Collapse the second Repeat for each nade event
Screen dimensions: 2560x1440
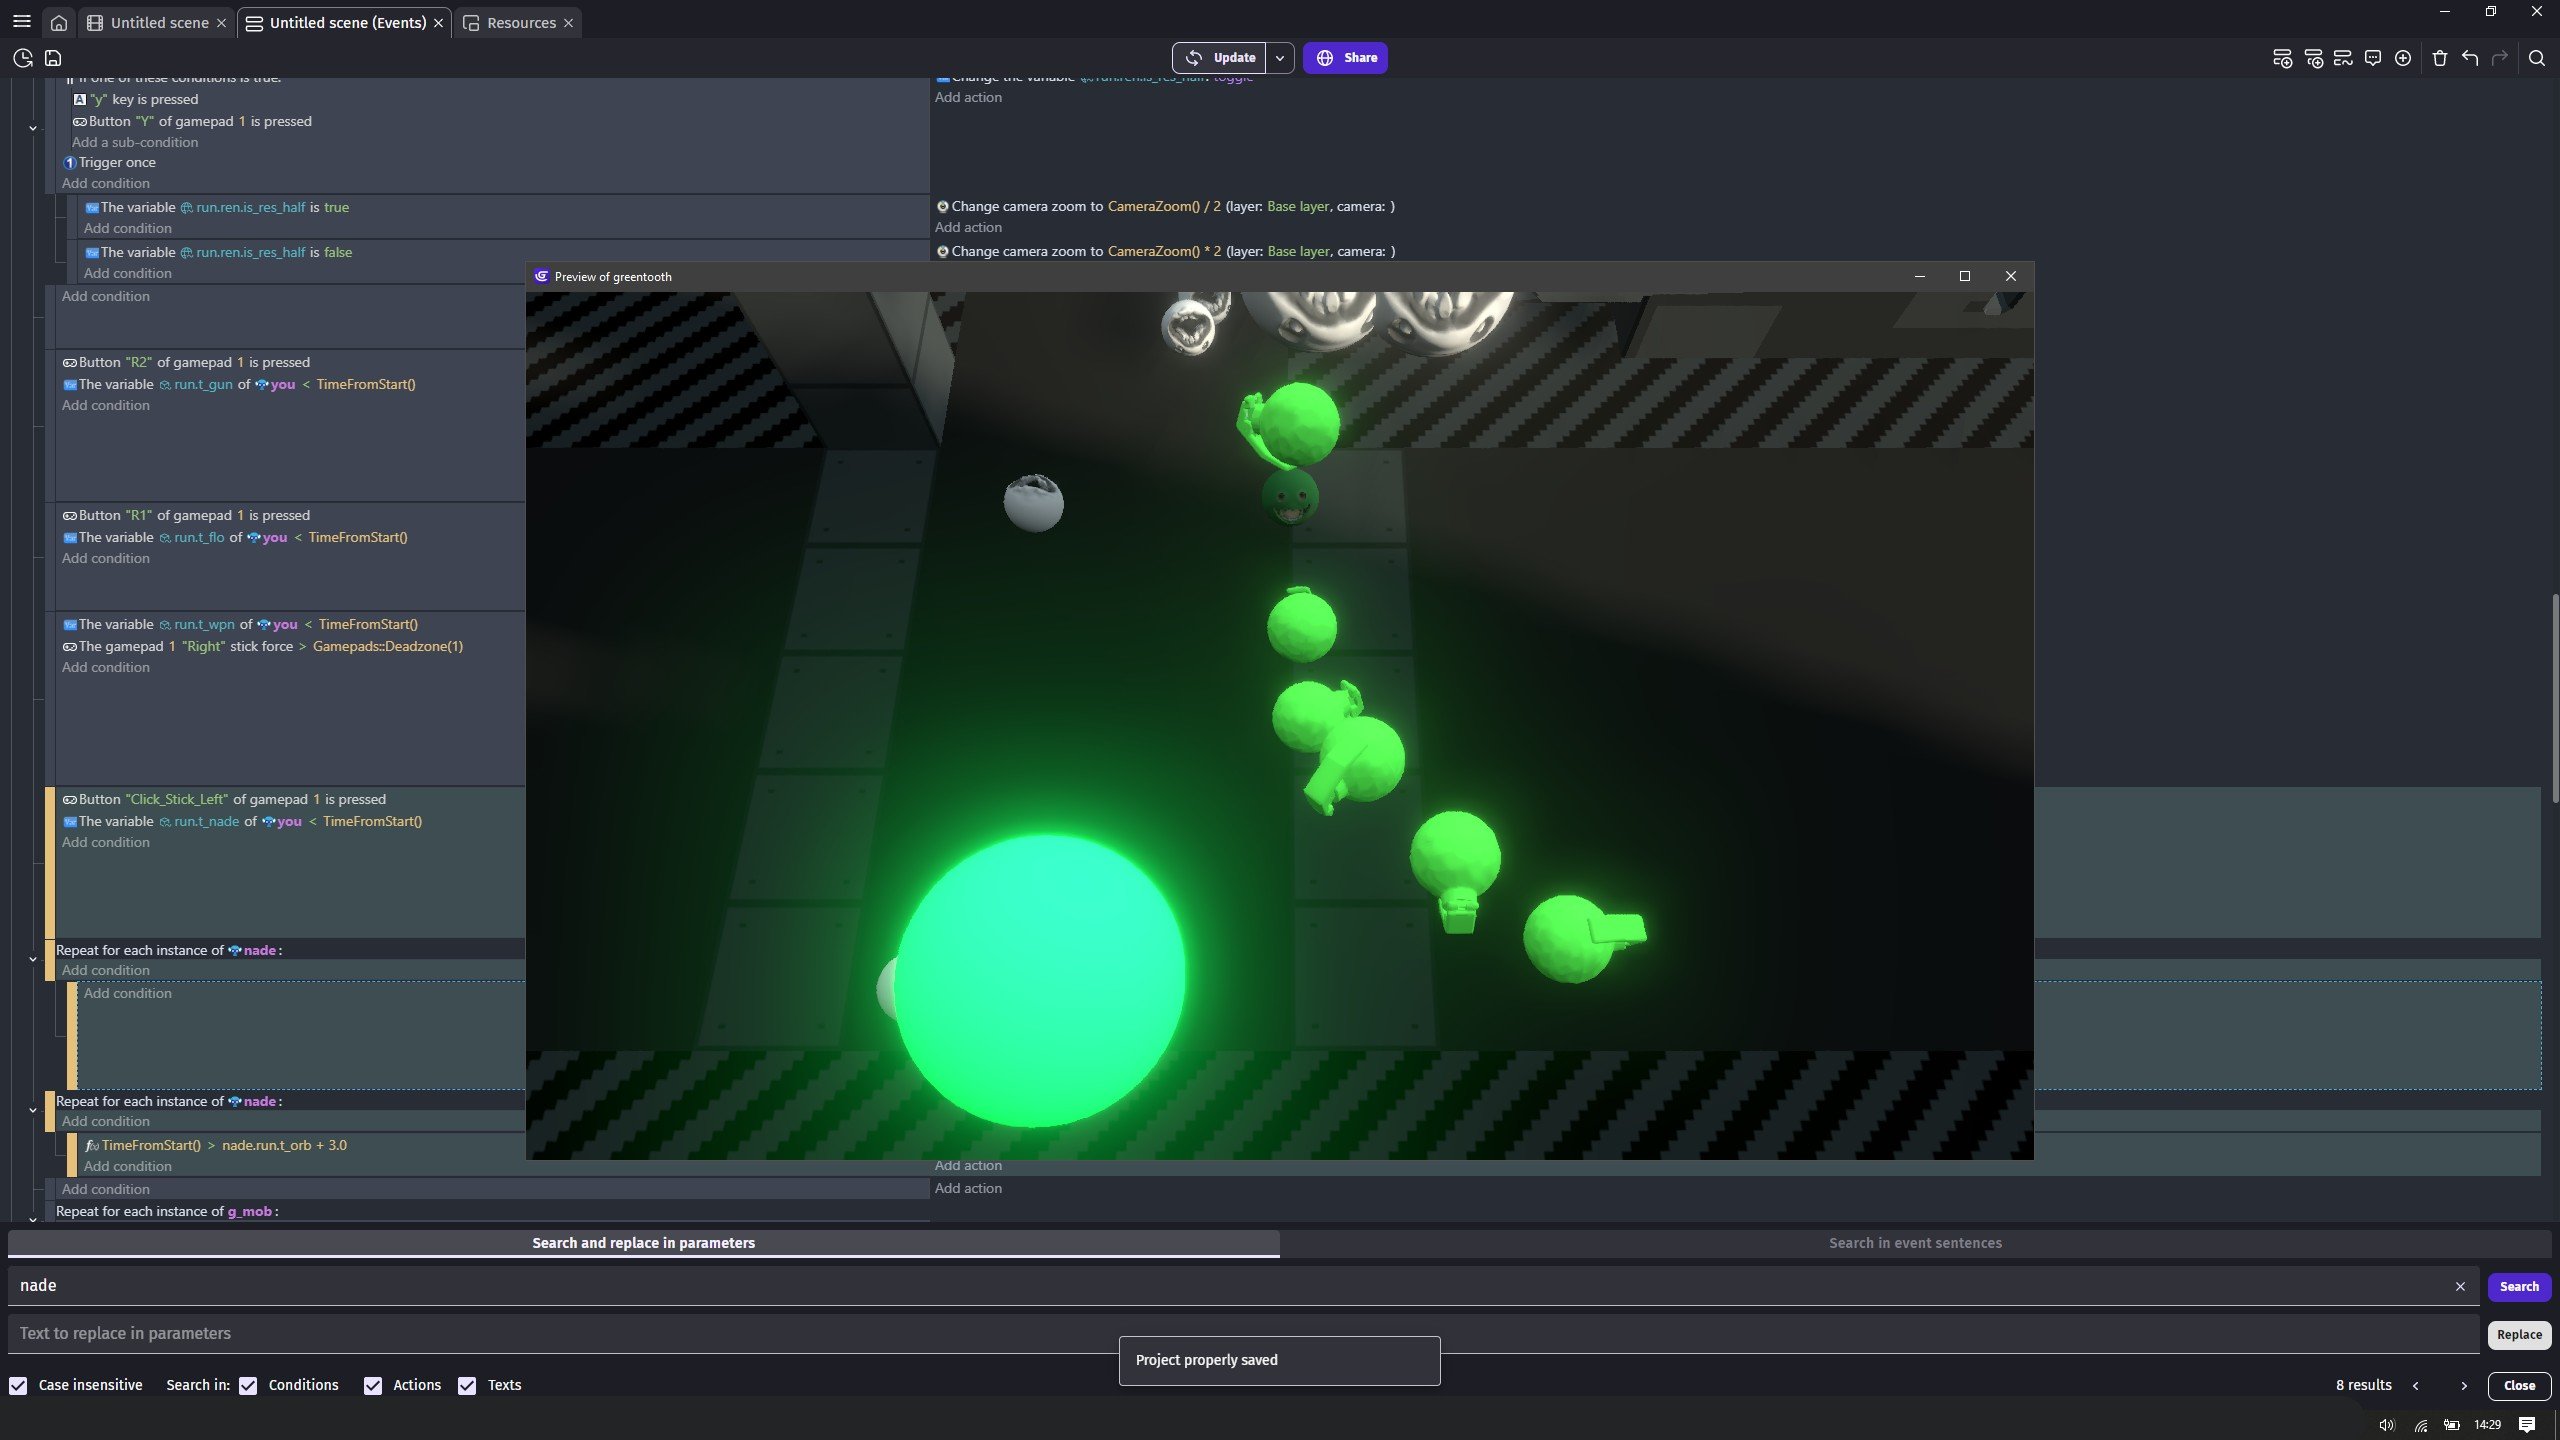coord(33,1110)
